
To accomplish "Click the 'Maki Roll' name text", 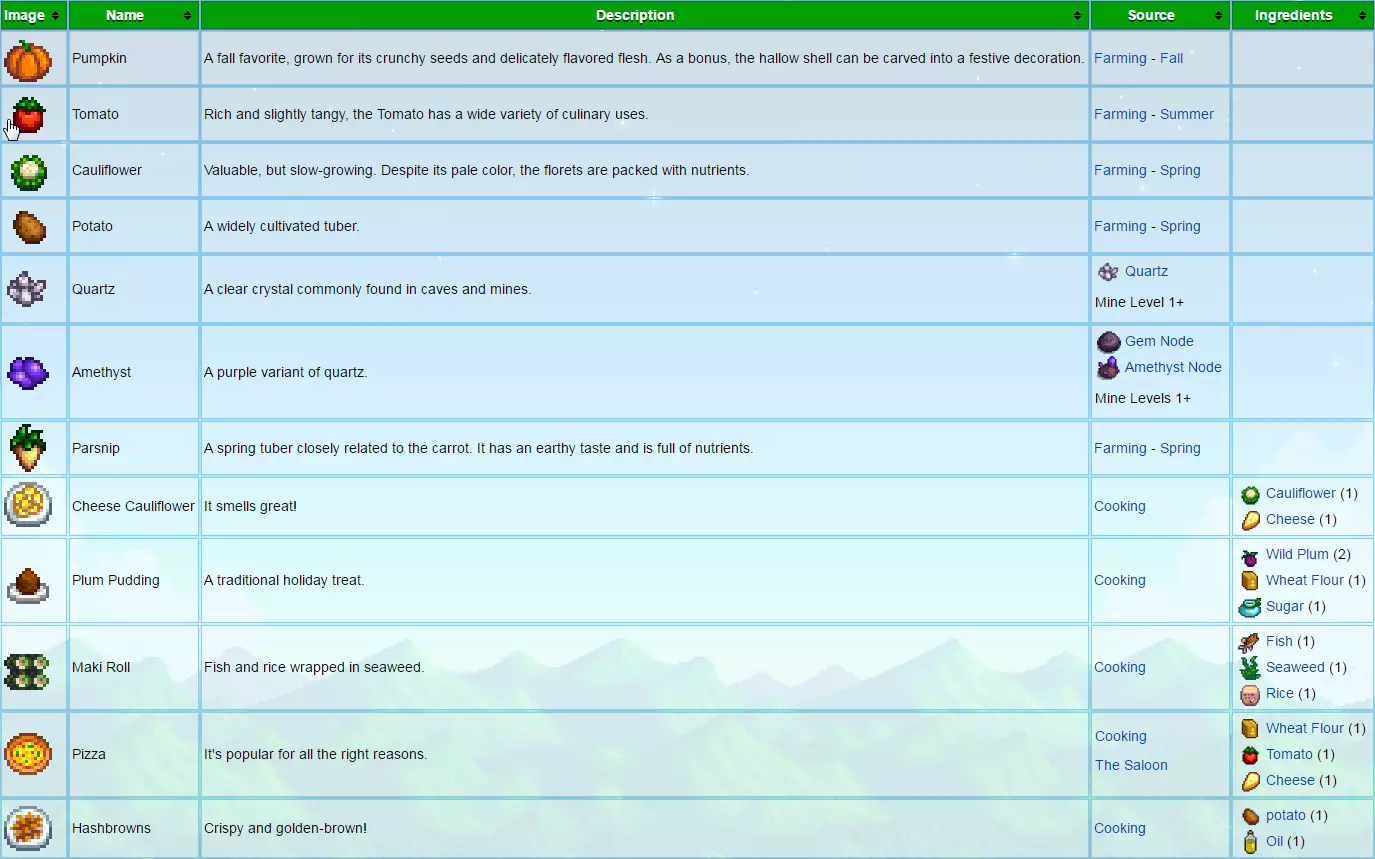I will 101,668.
